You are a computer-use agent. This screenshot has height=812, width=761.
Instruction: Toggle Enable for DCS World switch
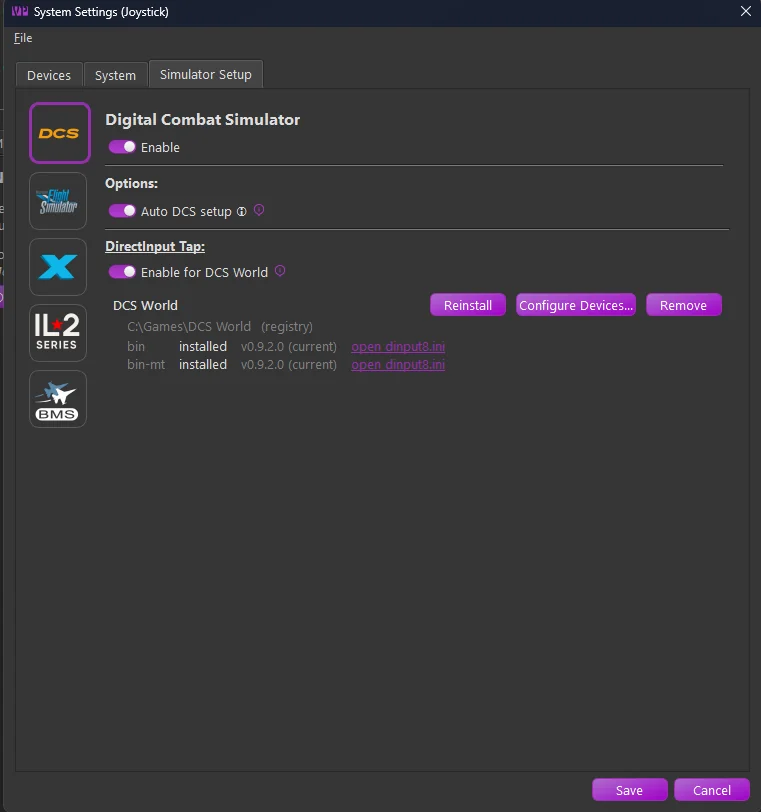pos(122,272)
